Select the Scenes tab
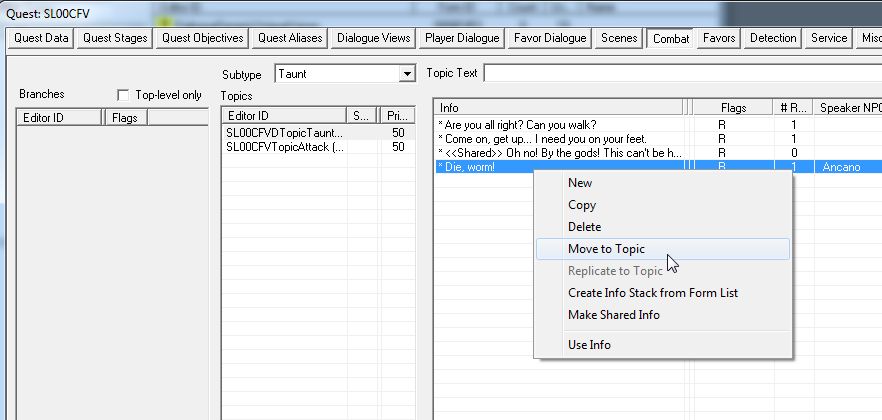Image resolution: width=882 pixels, height=420 pixels. (619, 38)
